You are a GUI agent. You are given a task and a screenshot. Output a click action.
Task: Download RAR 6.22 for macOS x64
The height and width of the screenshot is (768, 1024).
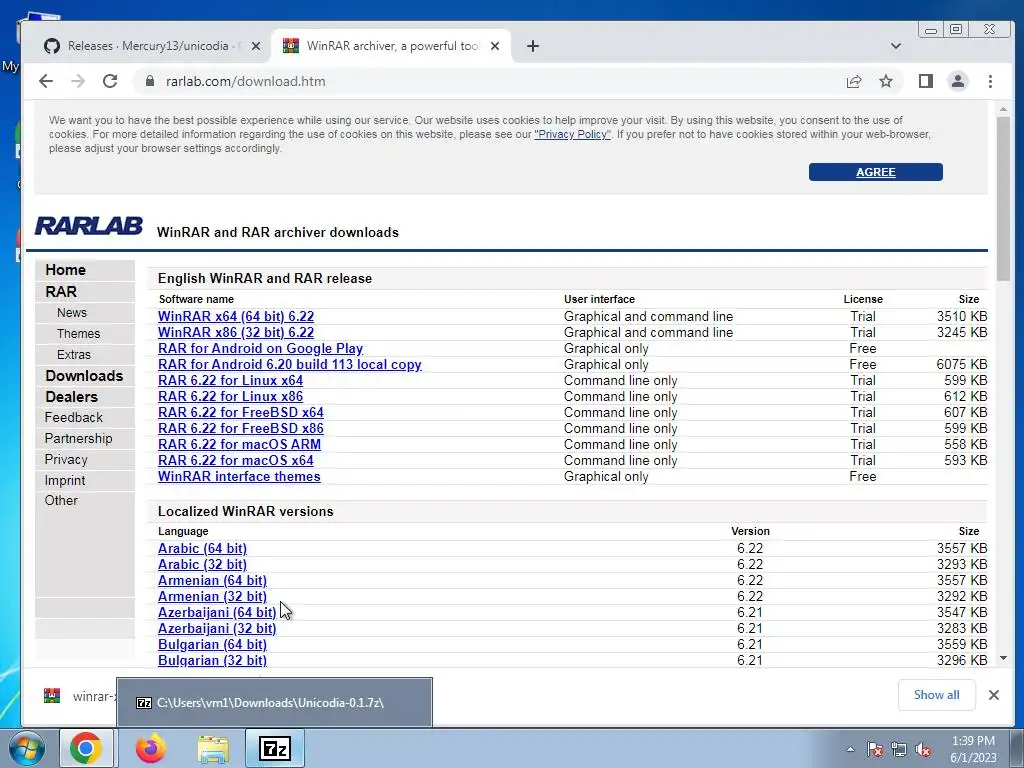pos(236,460)
